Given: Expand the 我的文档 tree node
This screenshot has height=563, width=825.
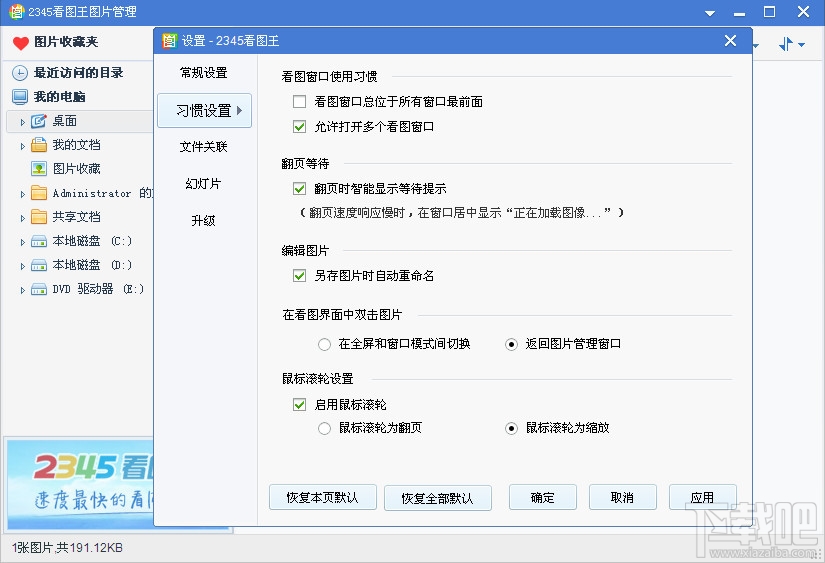Looking at the screenshot, I should 23,146.
